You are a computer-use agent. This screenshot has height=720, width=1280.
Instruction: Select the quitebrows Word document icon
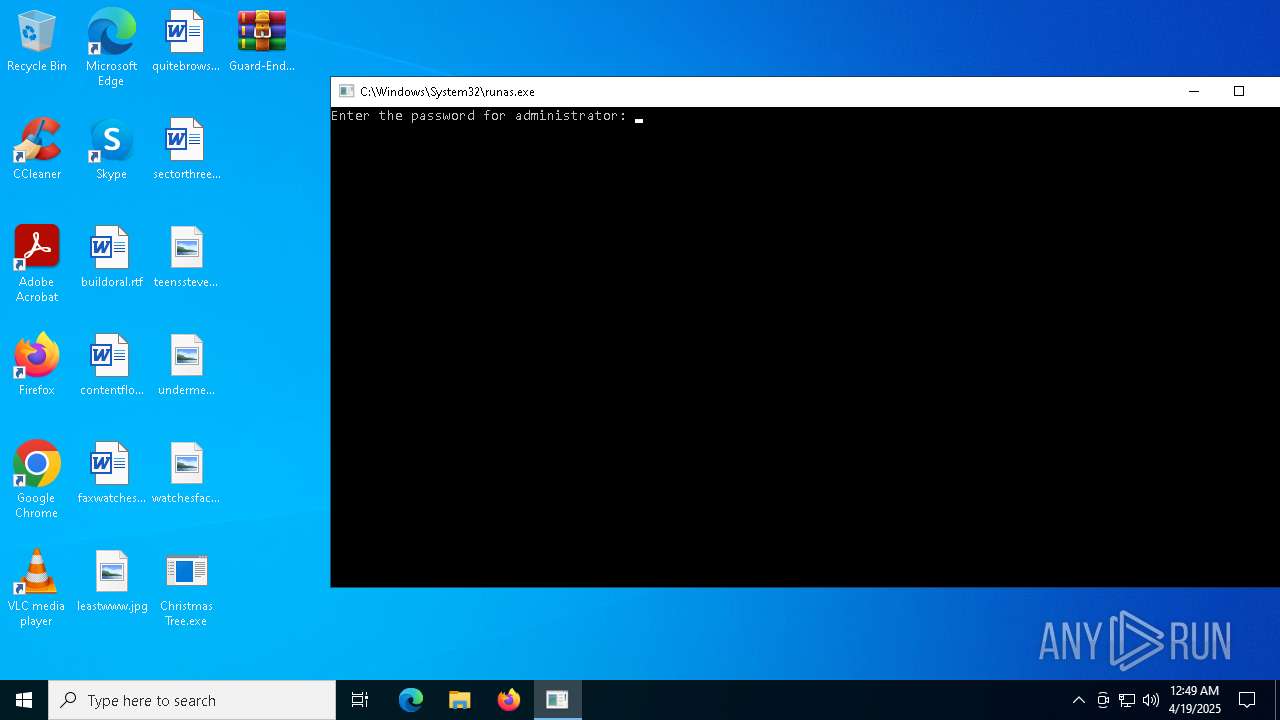[x=186, y=42]
